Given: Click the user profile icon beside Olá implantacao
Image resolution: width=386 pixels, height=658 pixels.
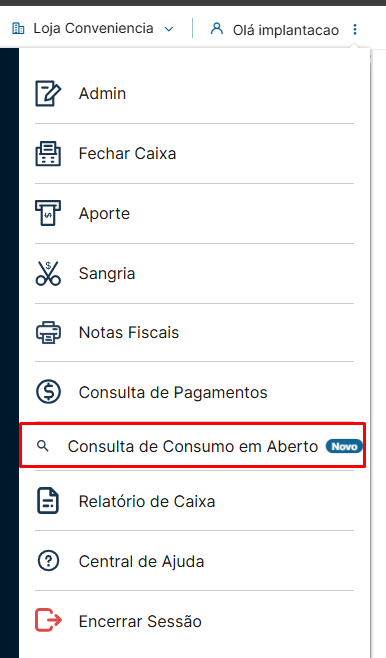Looking at the screenshot, I should click(216, 29).
